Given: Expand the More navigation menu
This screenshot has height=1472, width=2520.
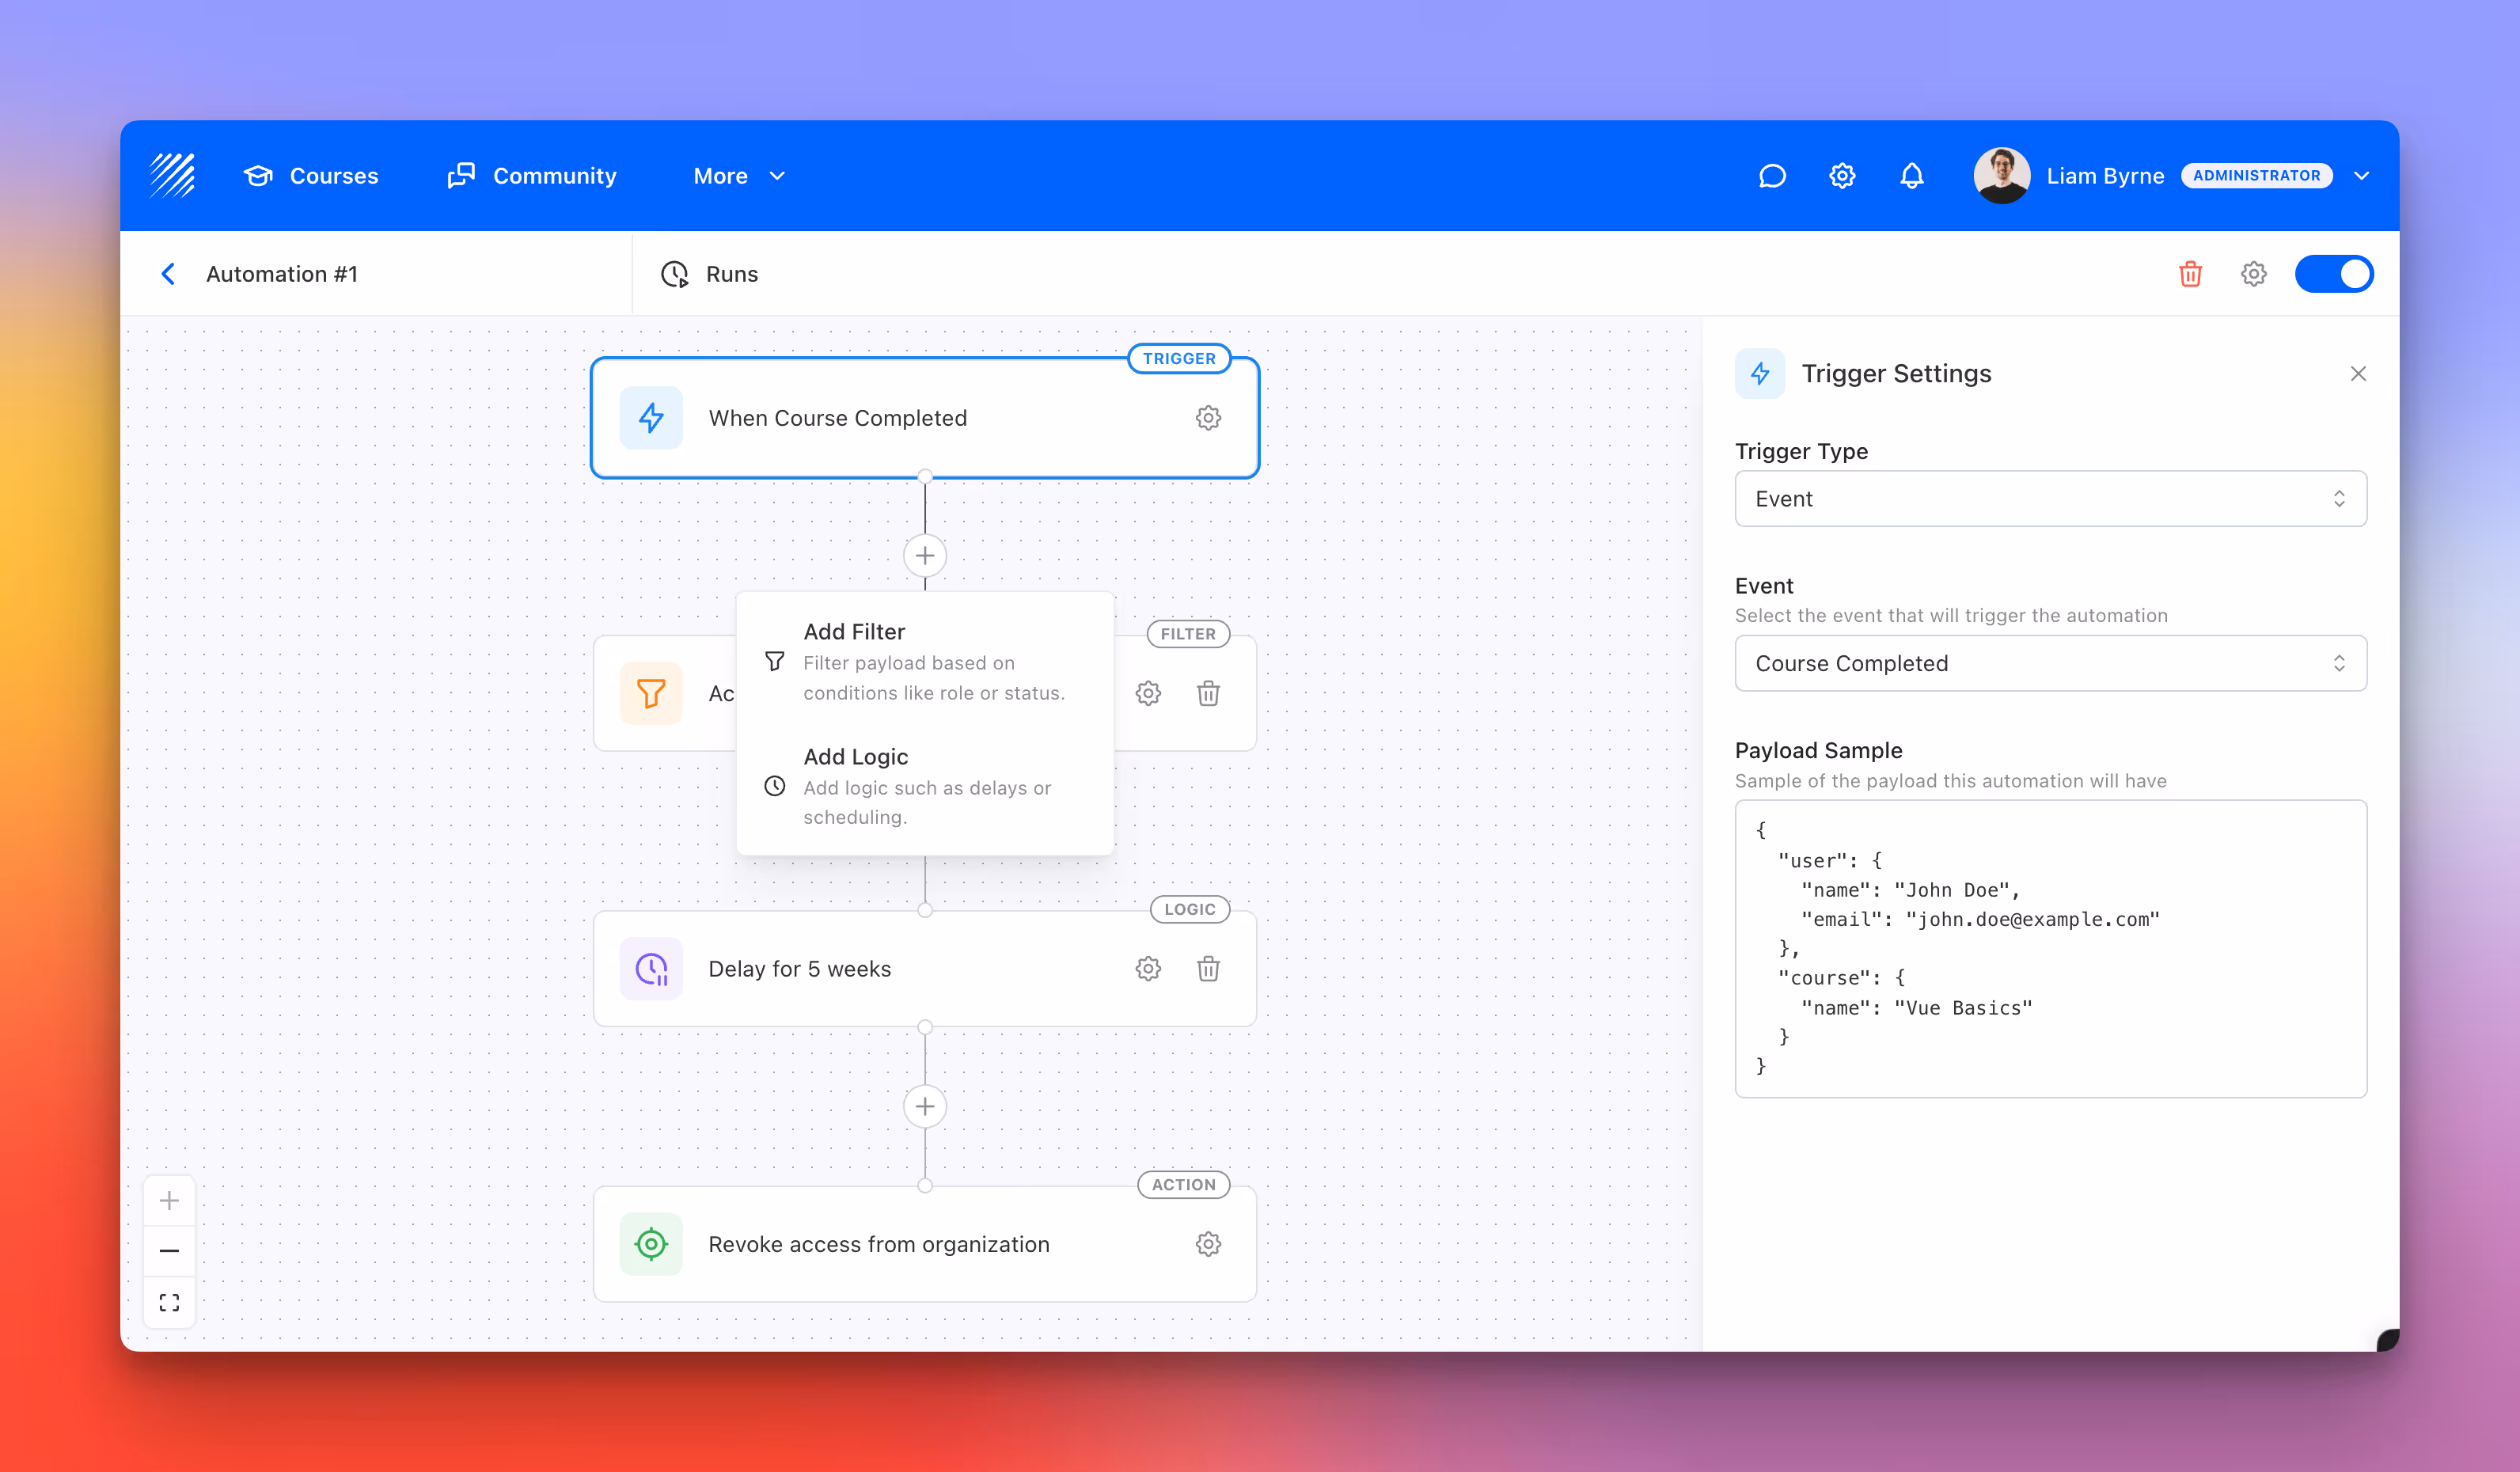Looking at the screenshot, I should 739,175.
